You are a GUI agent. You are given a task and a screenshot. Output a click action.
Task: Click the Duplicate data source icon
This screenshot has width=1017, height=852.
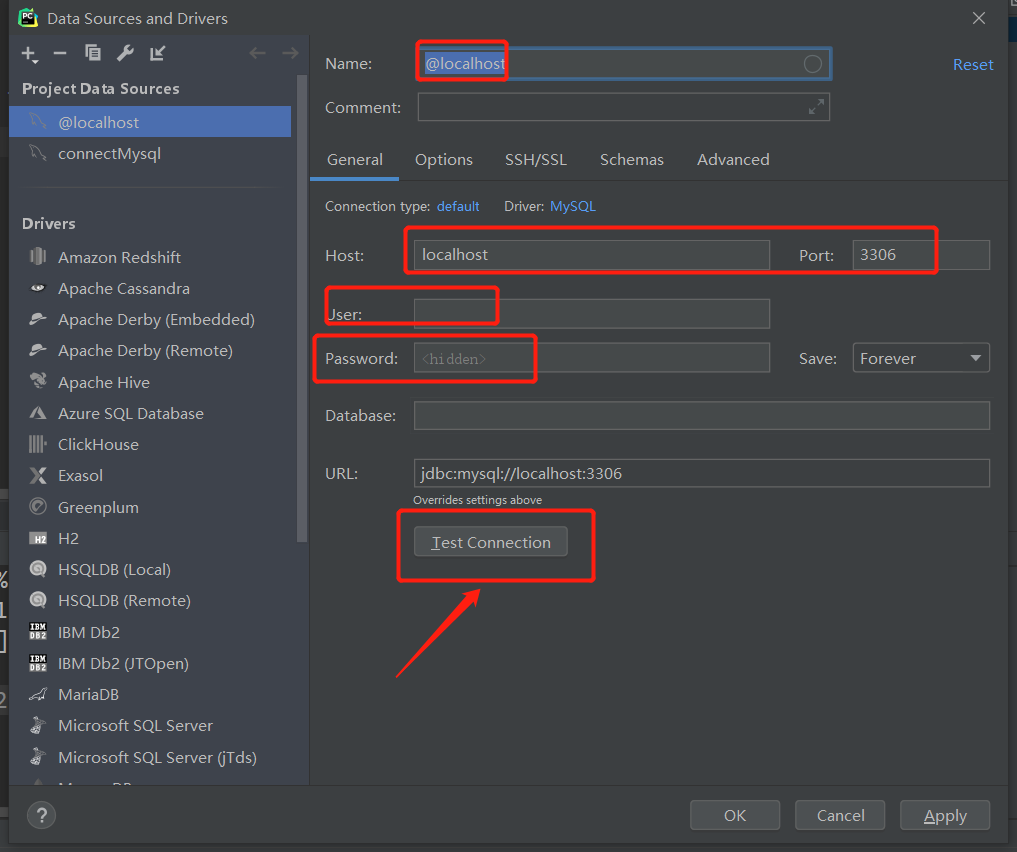coord(93,53)
